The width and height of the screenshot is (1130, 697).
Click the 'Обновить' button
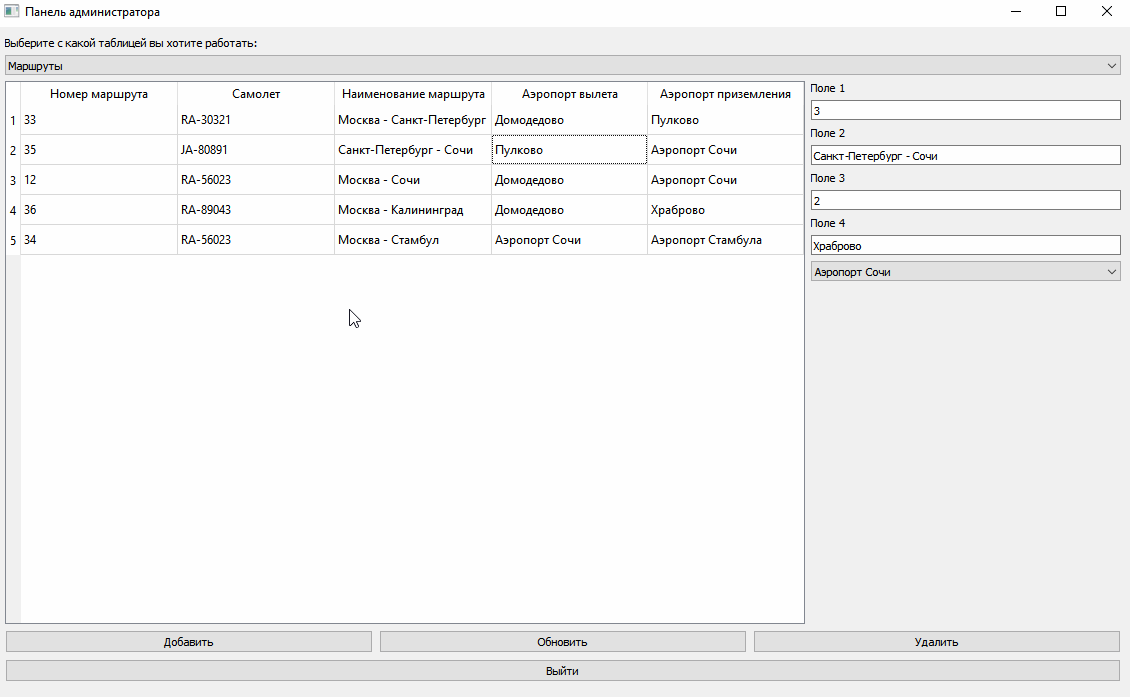(562, 641)
